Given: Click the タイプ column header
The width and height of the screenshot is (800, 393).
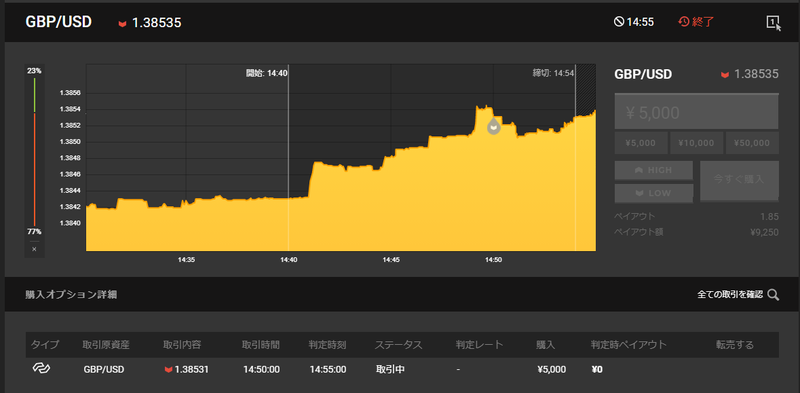Looking at the screenshot, I should (45, 345).
